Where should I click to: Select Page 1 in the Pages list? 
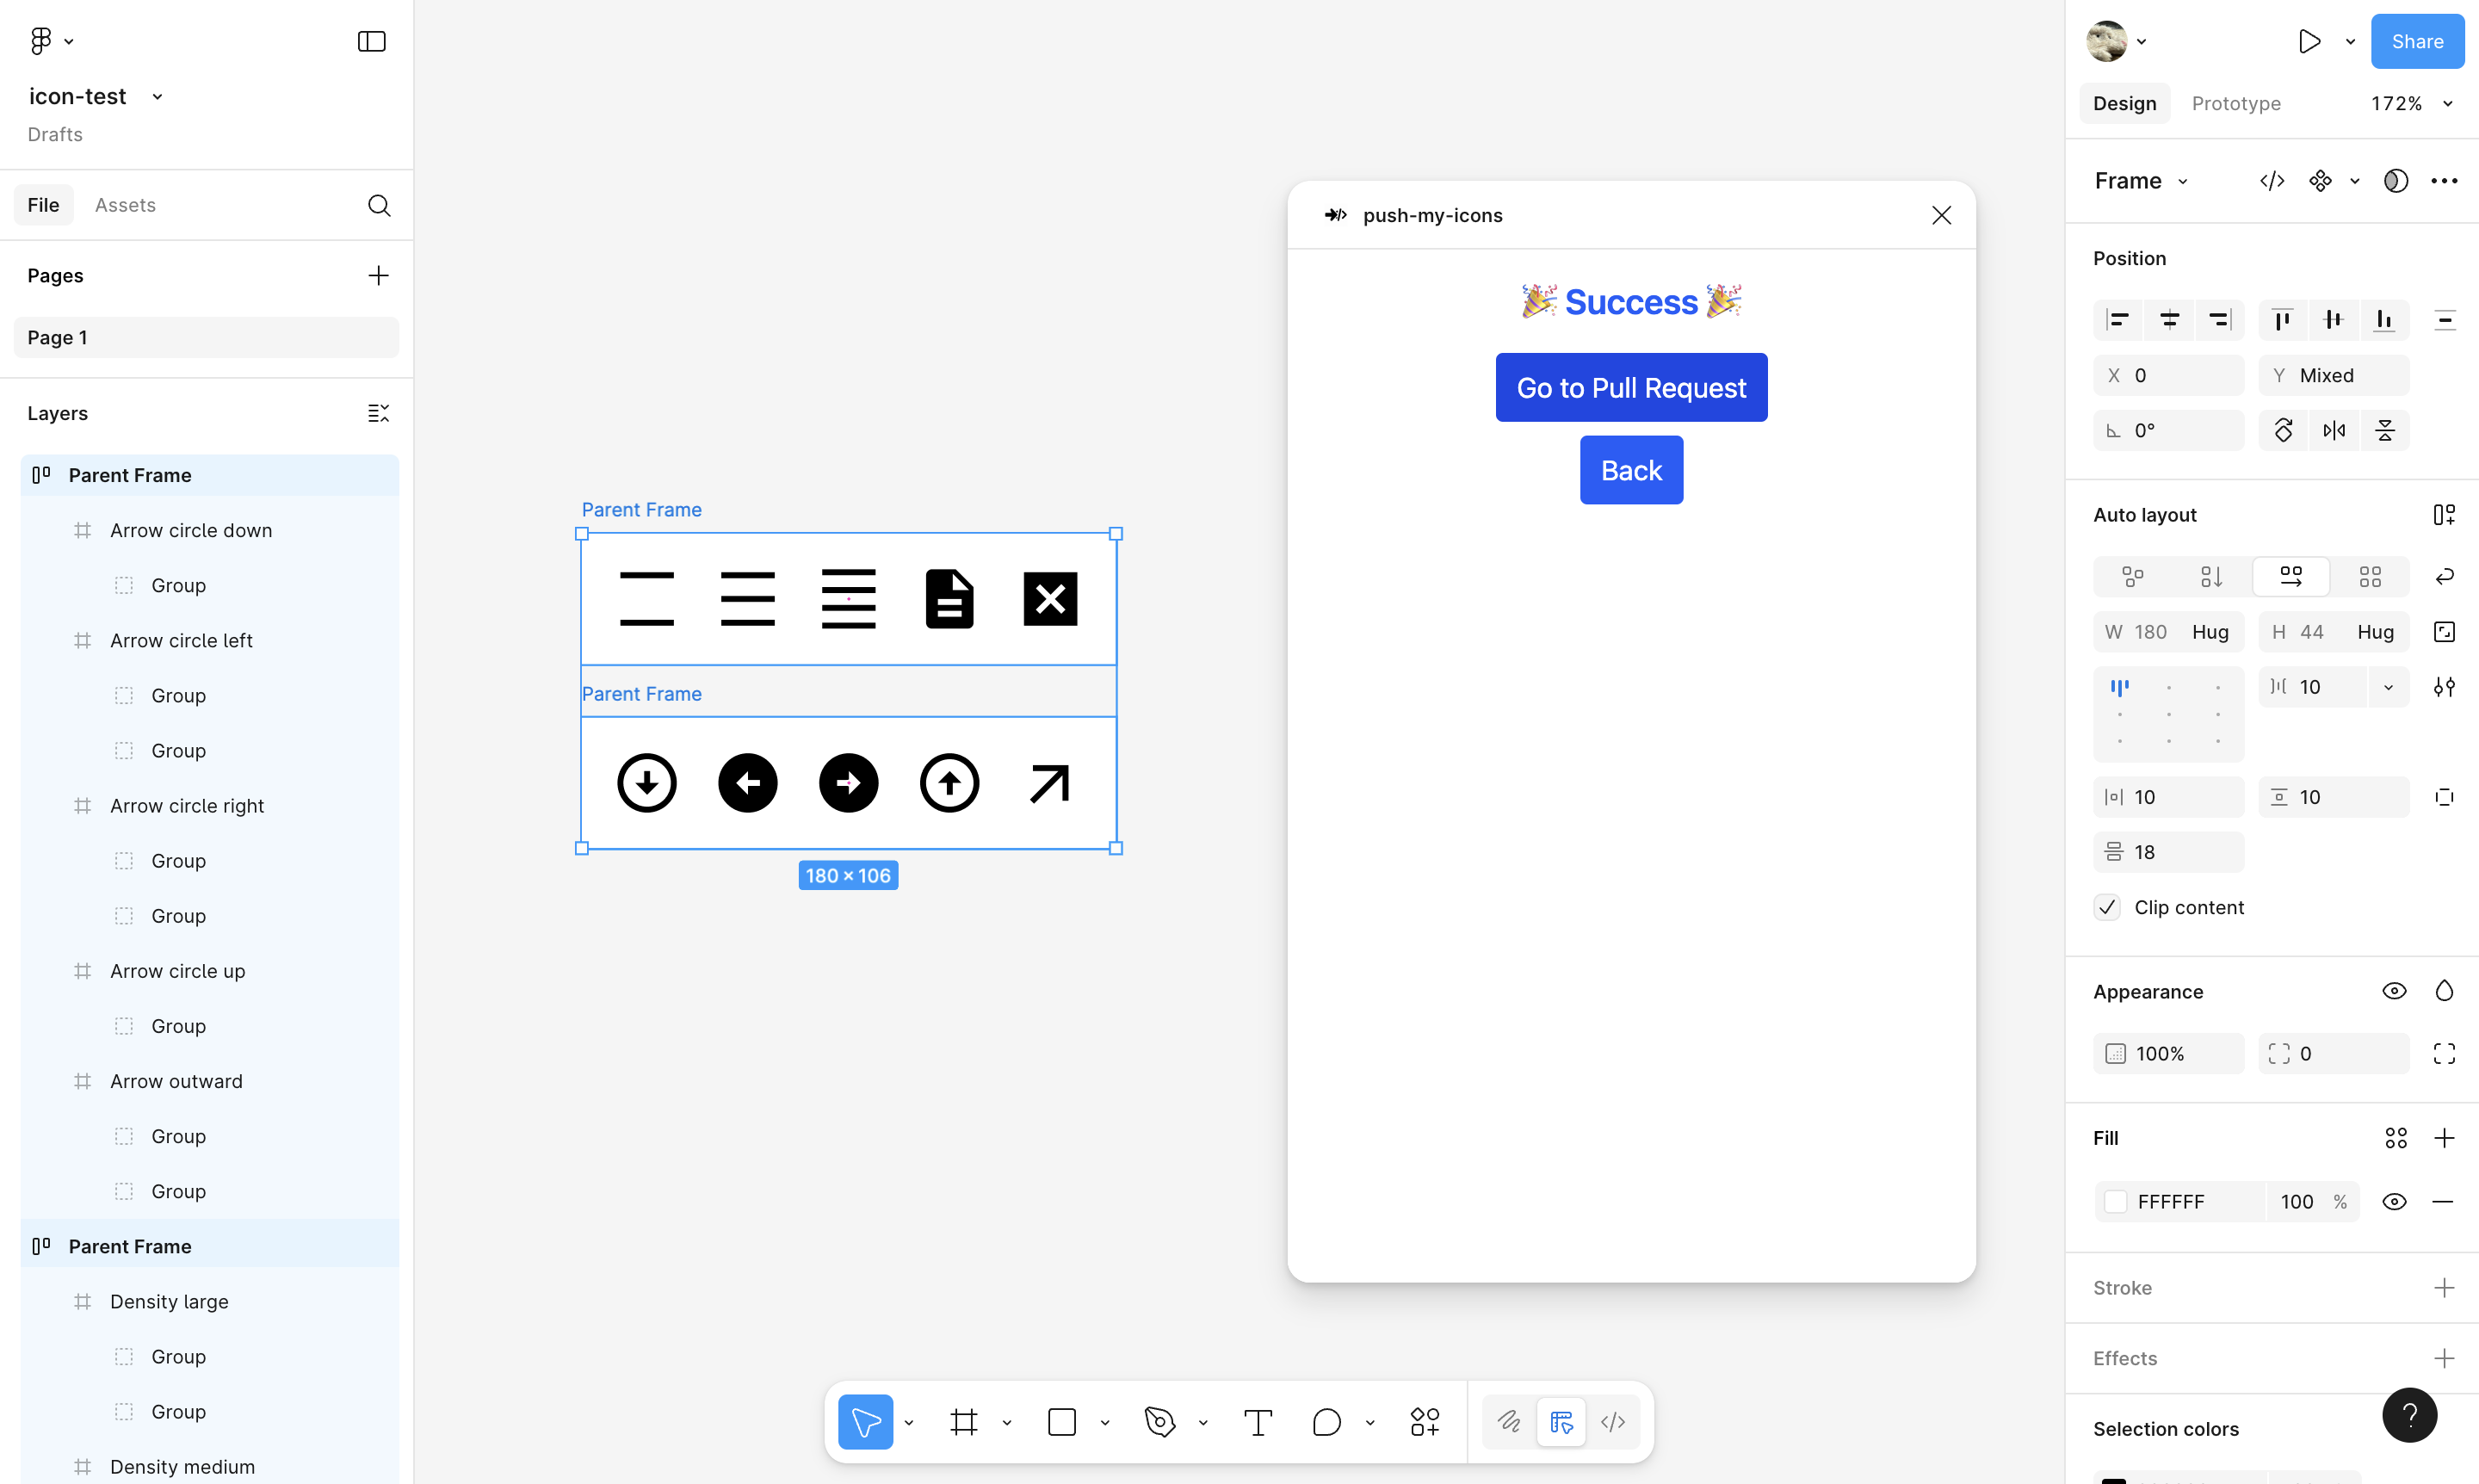(206, 337)
